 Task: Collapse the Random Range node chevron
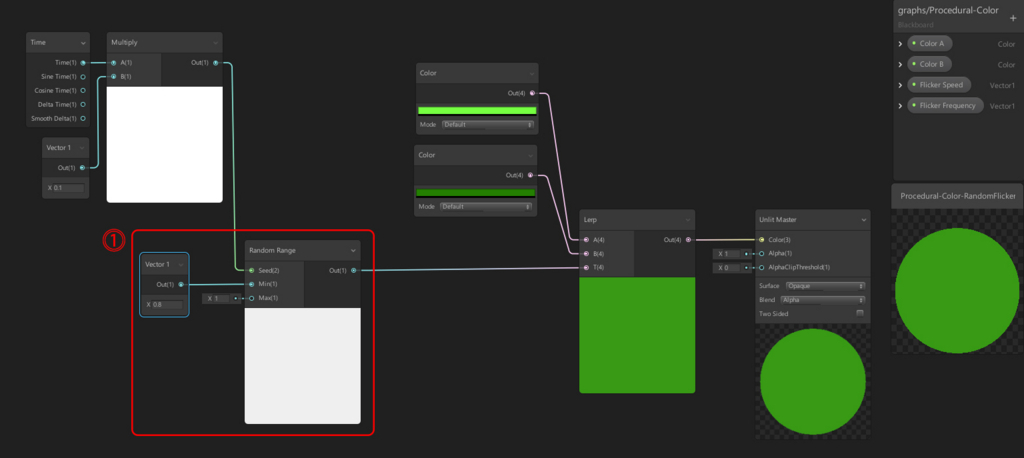point(353,250)
